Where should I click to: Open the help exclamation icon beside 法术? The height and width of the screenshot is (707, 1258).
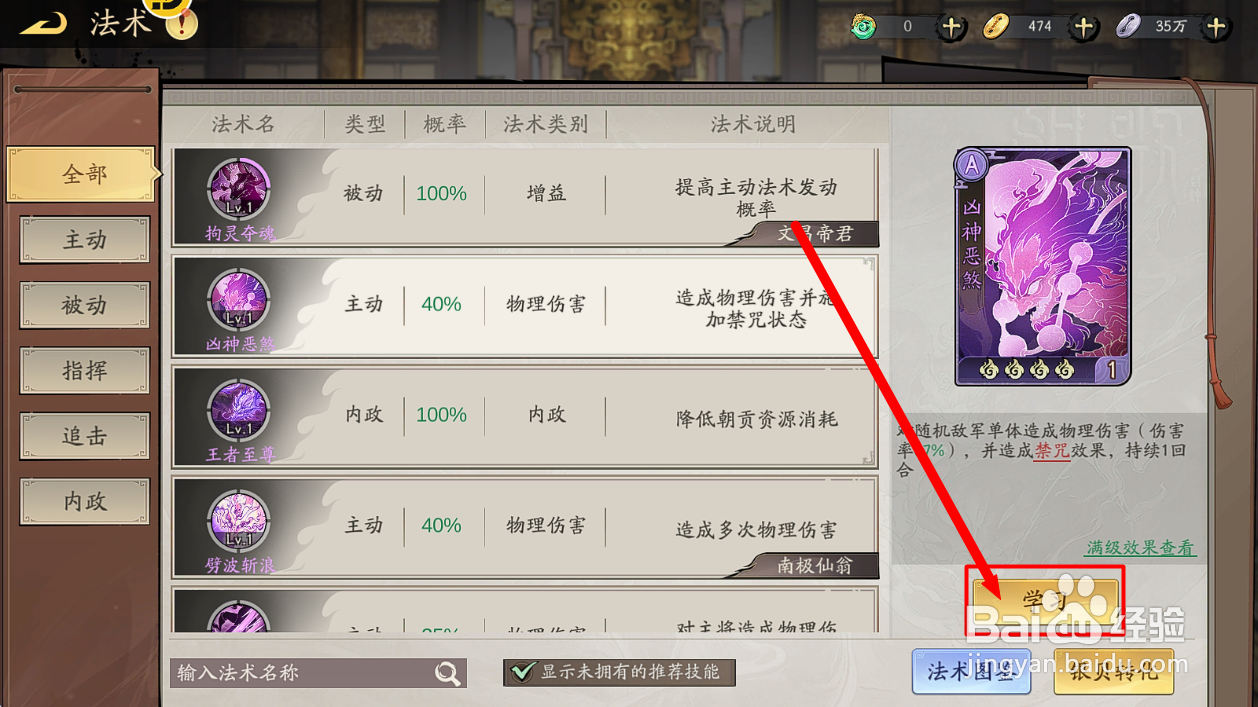click(181, 22)
